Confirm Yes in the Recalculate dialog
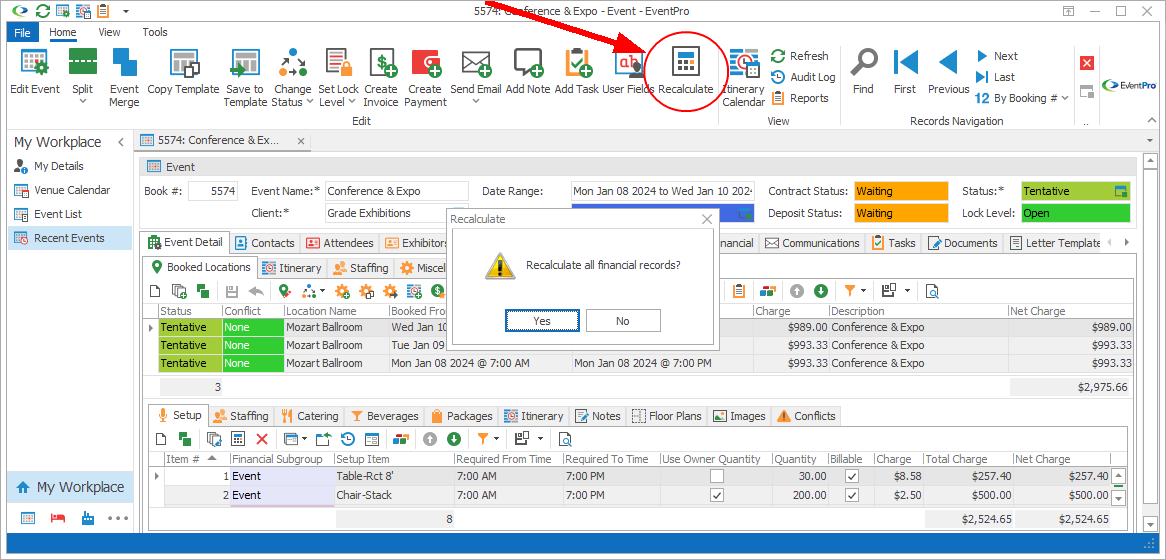Viewport: 1166px width, 560px height. [541, 321]
